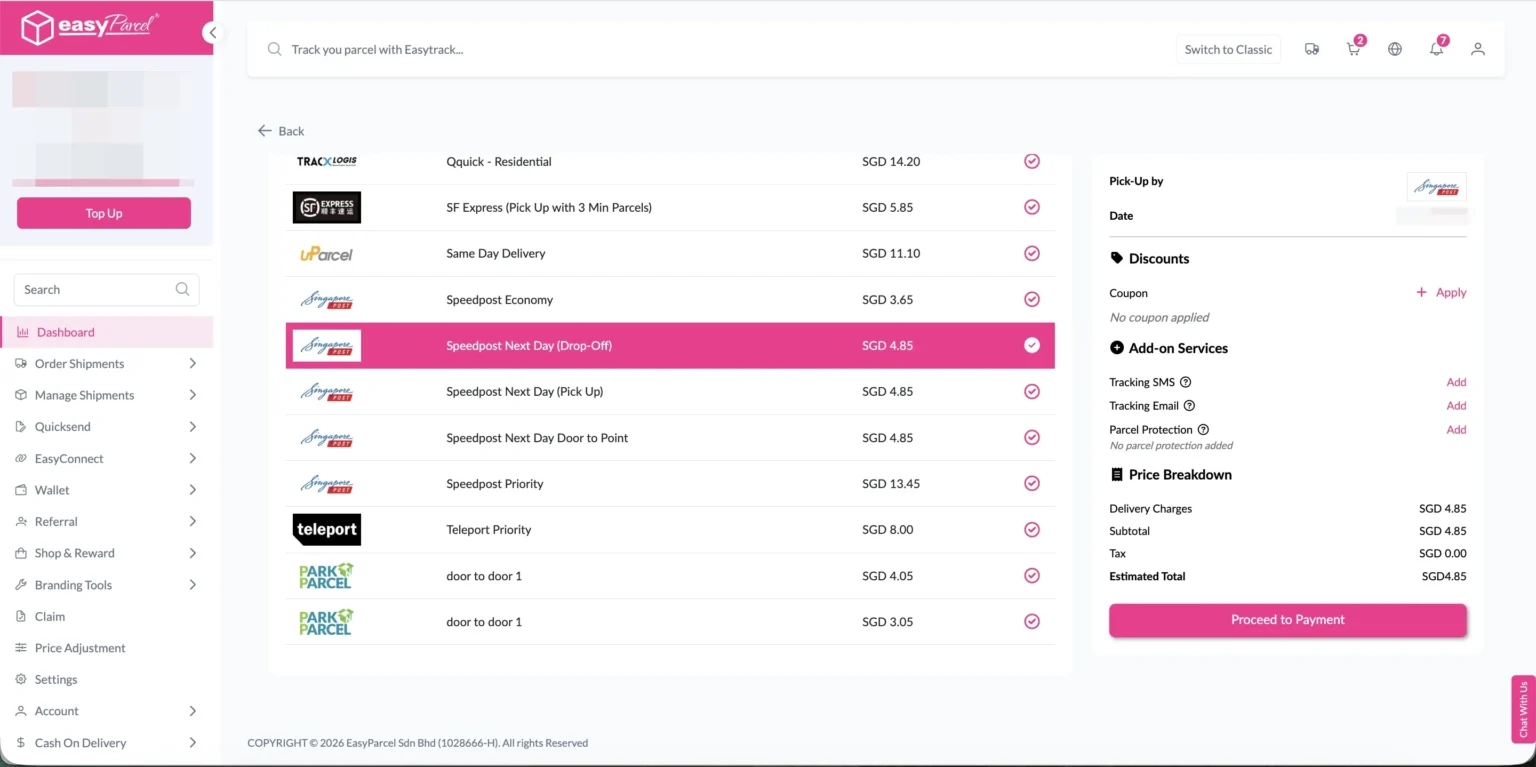Screen dimensions: 1536x767
Task: Expand Quicksend chevron
Action: click(193, 427)
